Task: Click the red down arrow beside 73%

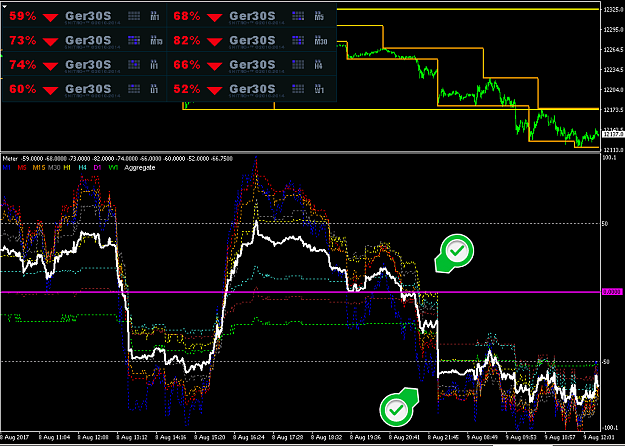Action: 51,42
